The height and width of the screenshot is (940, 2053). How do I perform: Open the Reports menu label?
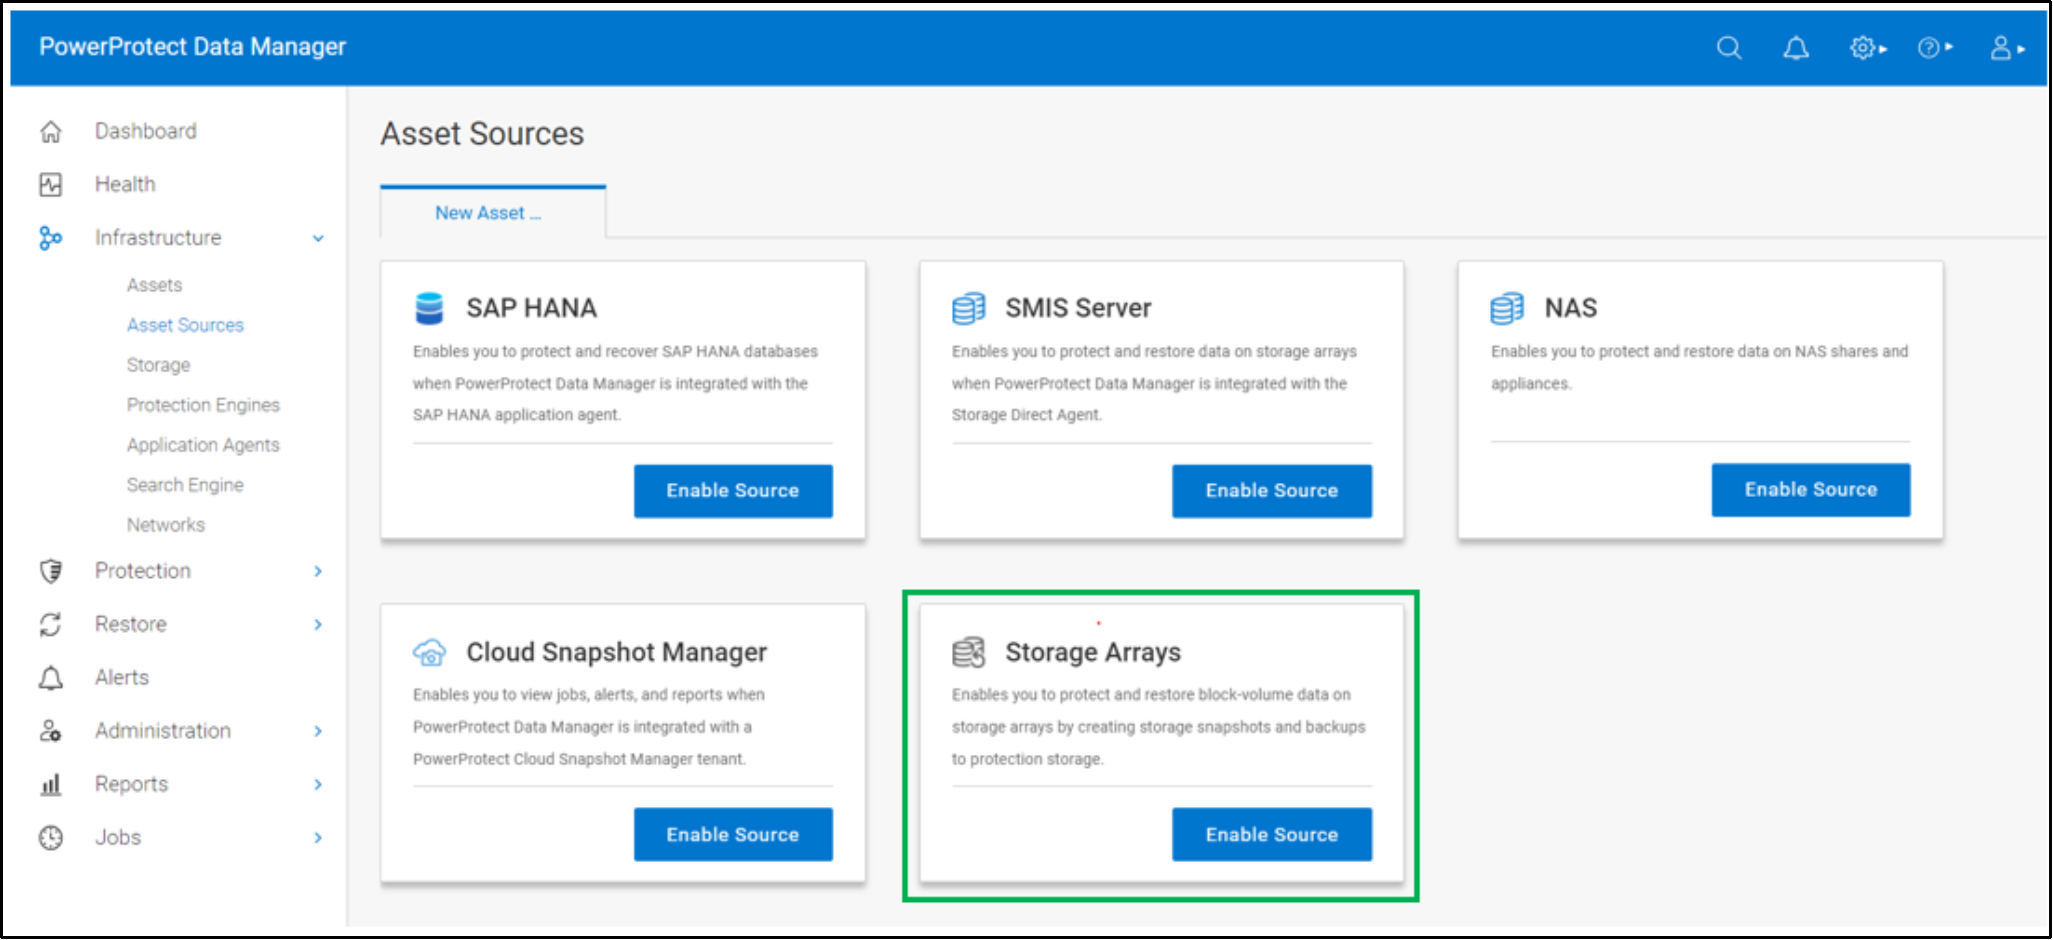tap(132, 784)
